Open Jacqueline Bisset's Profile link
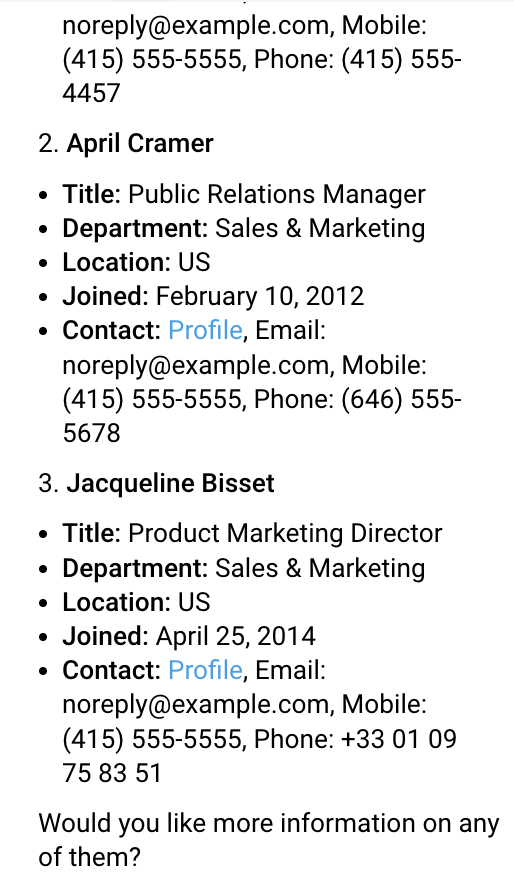514x876 pixels. click(x=205, y=670)
